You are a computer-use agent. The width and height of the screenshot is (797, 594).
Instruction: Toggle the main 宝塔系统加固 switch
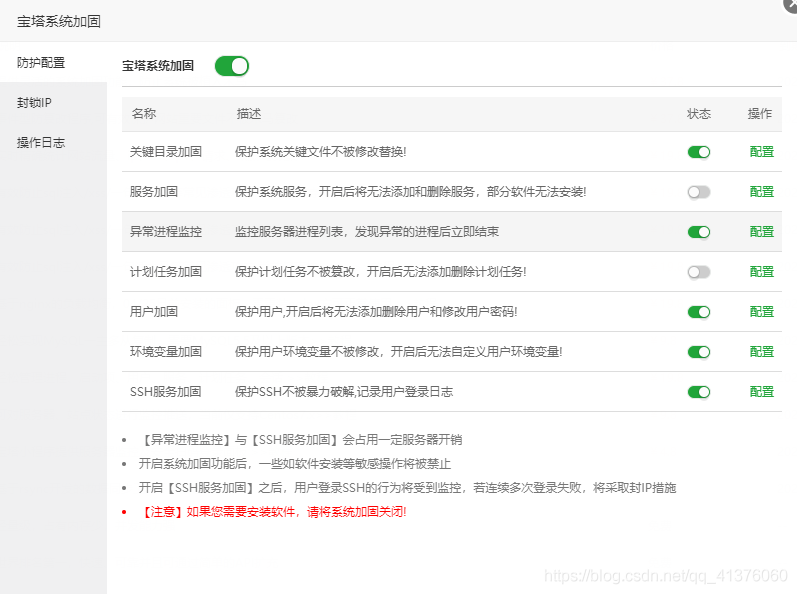coord(232,66)
